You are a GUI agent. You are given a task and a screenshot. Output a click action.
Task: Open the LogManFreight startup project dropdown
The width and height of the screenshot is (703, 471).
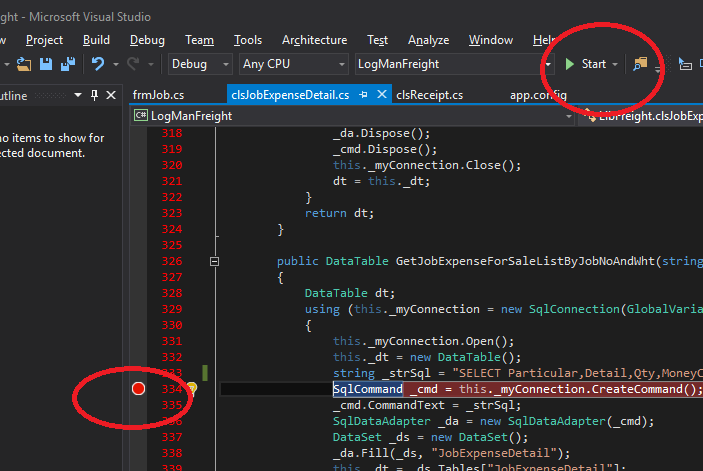point(454,64)
